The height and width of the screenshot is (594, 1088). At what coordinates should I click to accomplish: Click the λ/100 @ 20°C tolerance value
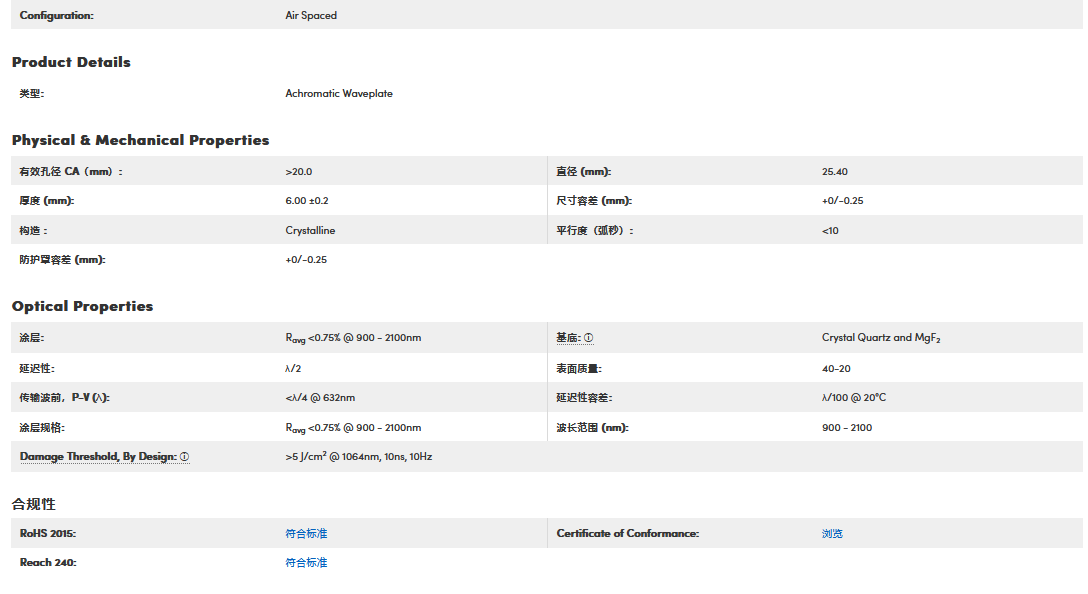(854, 398)
